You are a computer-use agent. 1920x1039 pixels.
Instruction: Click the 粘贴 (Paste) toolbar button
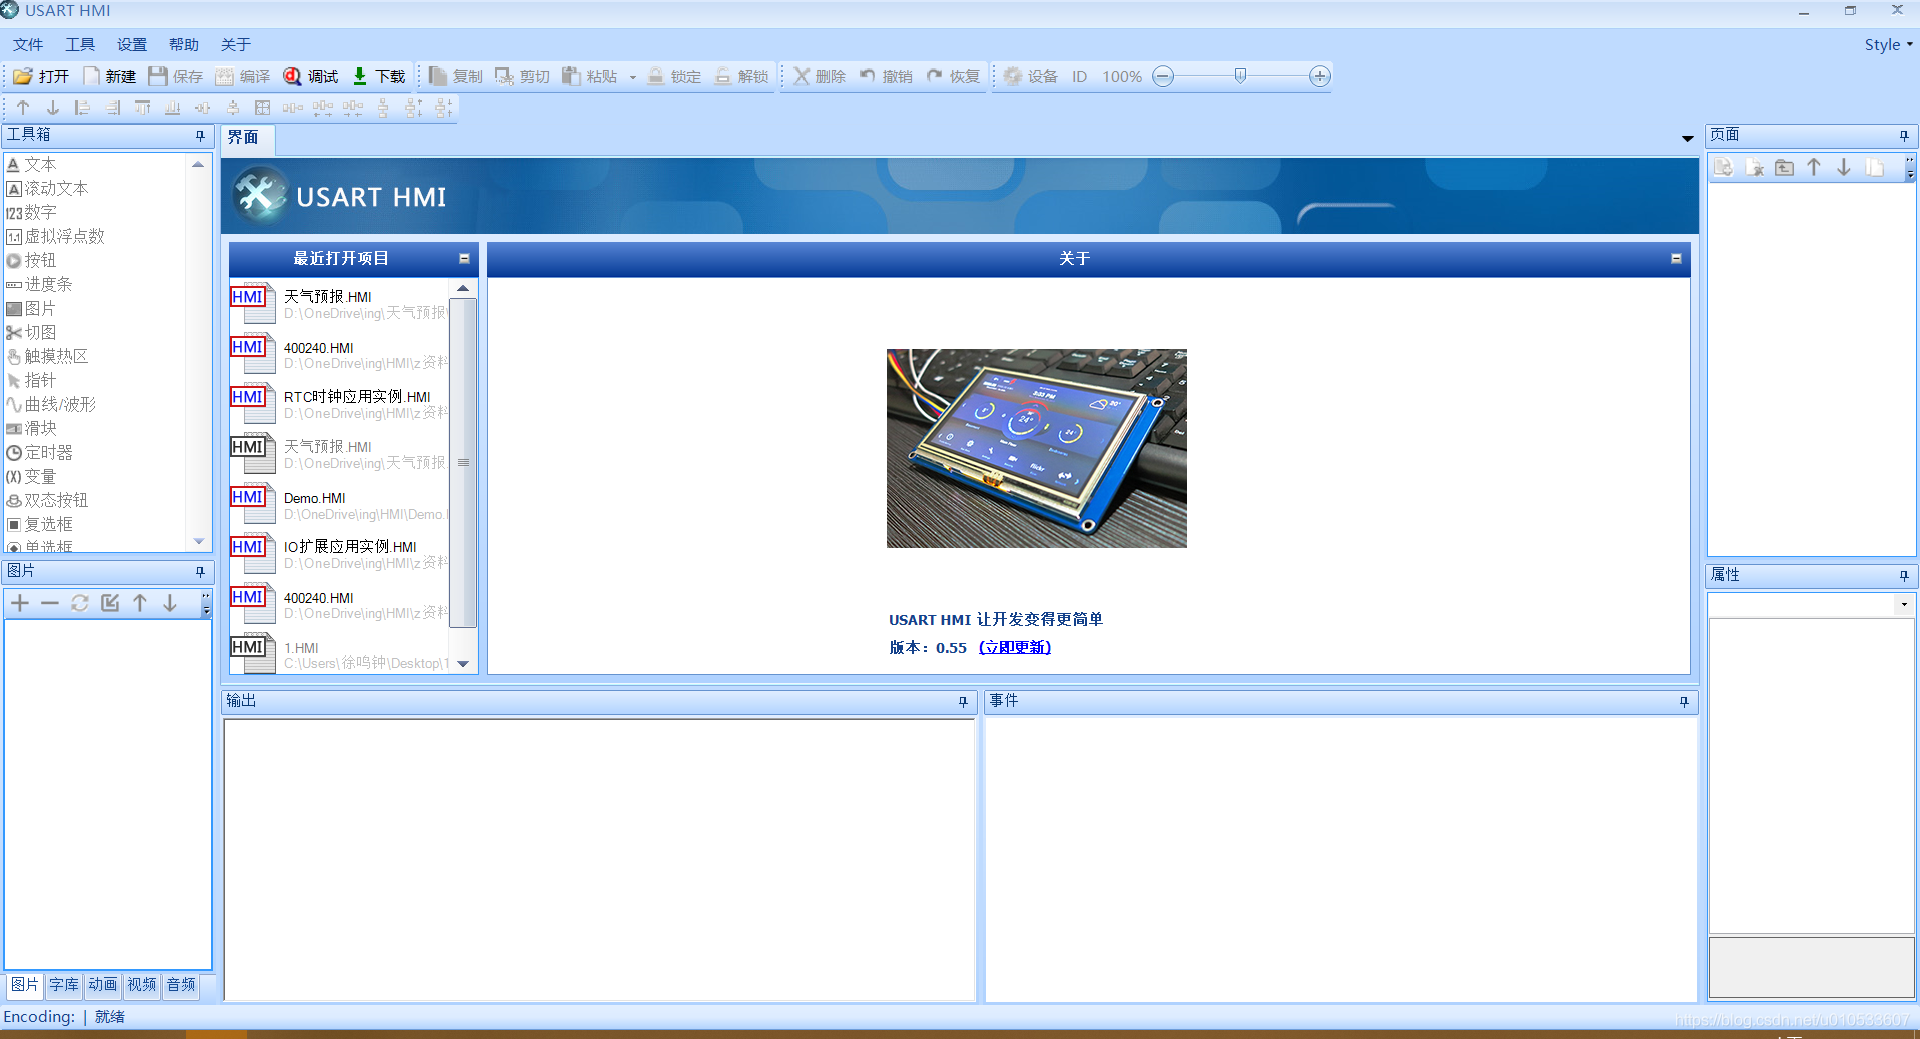click(x=590, y=76)
